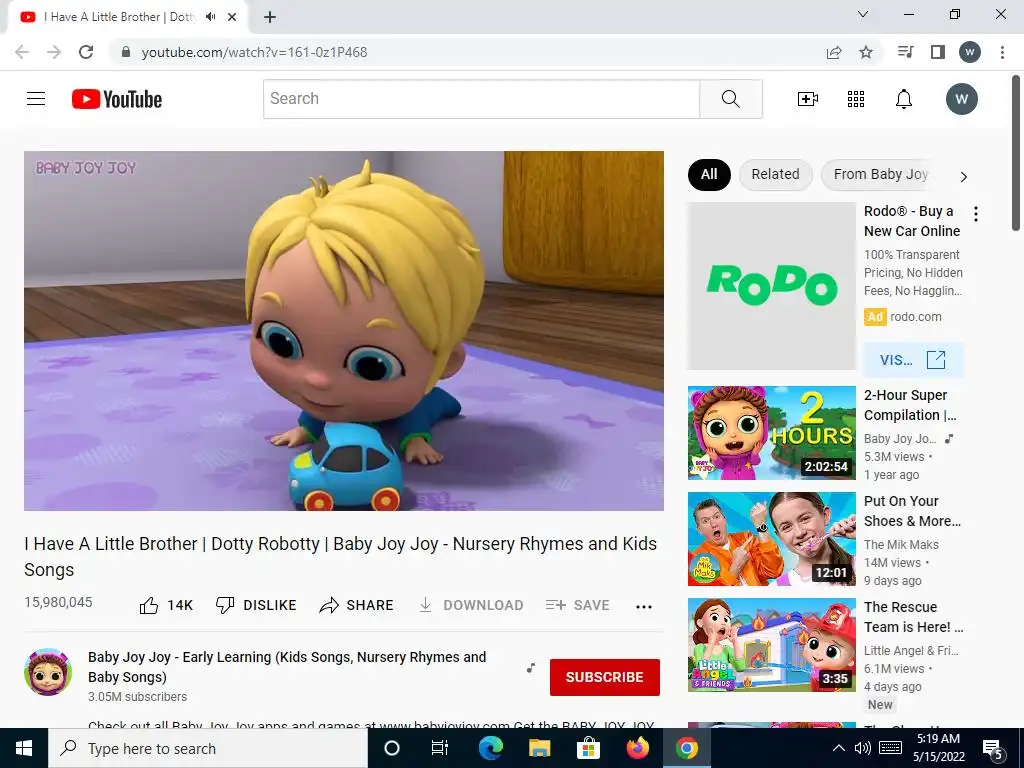Open a new browser tab

(x=270, y=17)
